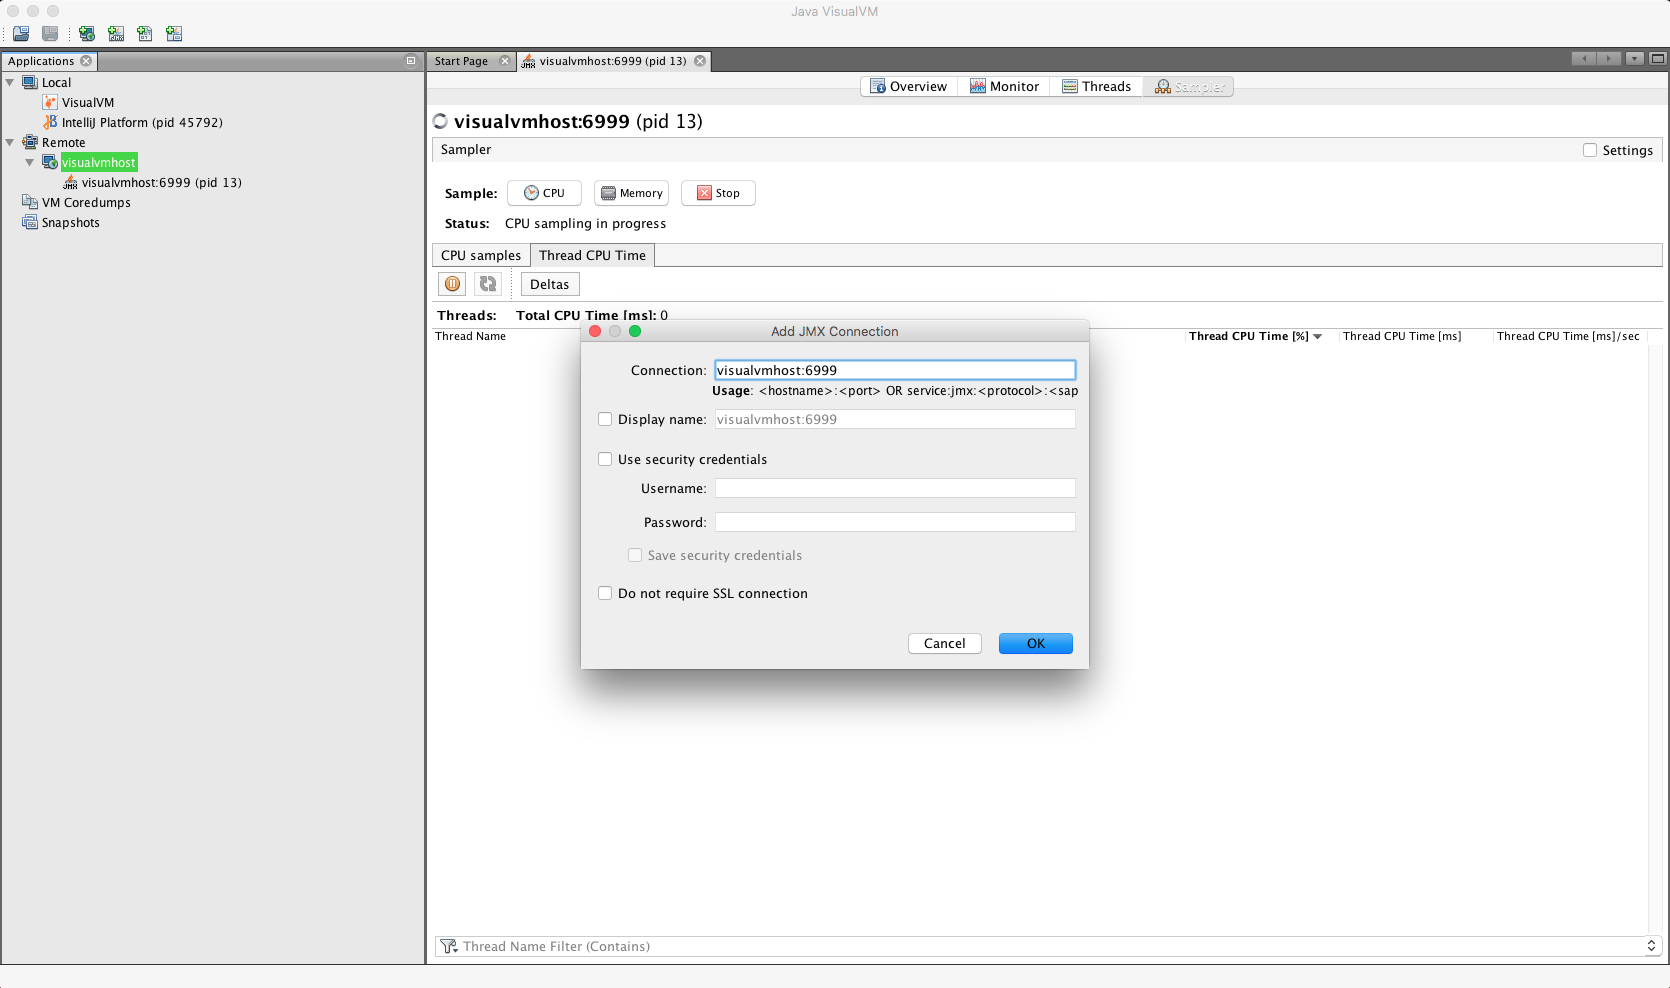
Task: Click the red close button of Add JMX Connection dialog
Action: (595, 331)
